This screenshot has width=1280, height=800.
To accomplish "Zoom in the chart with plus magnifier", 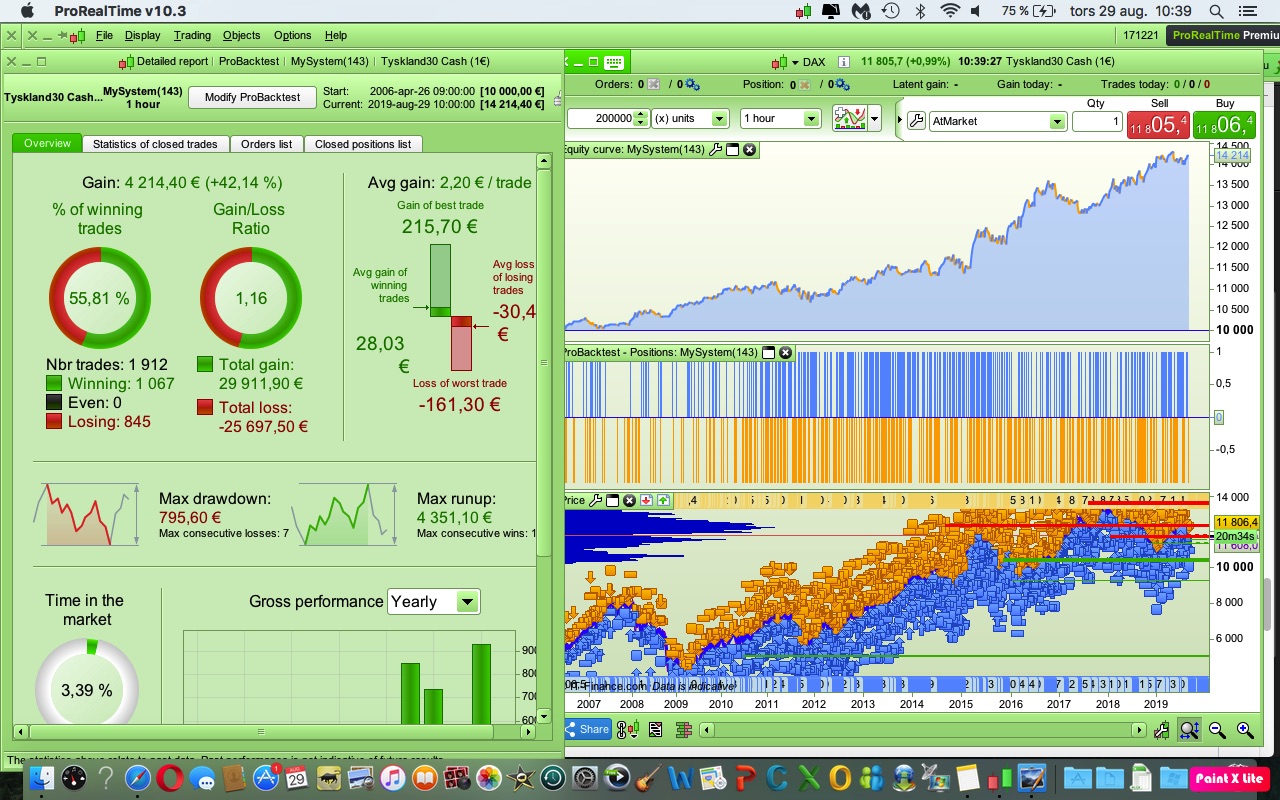I will tap(1245, 731).
